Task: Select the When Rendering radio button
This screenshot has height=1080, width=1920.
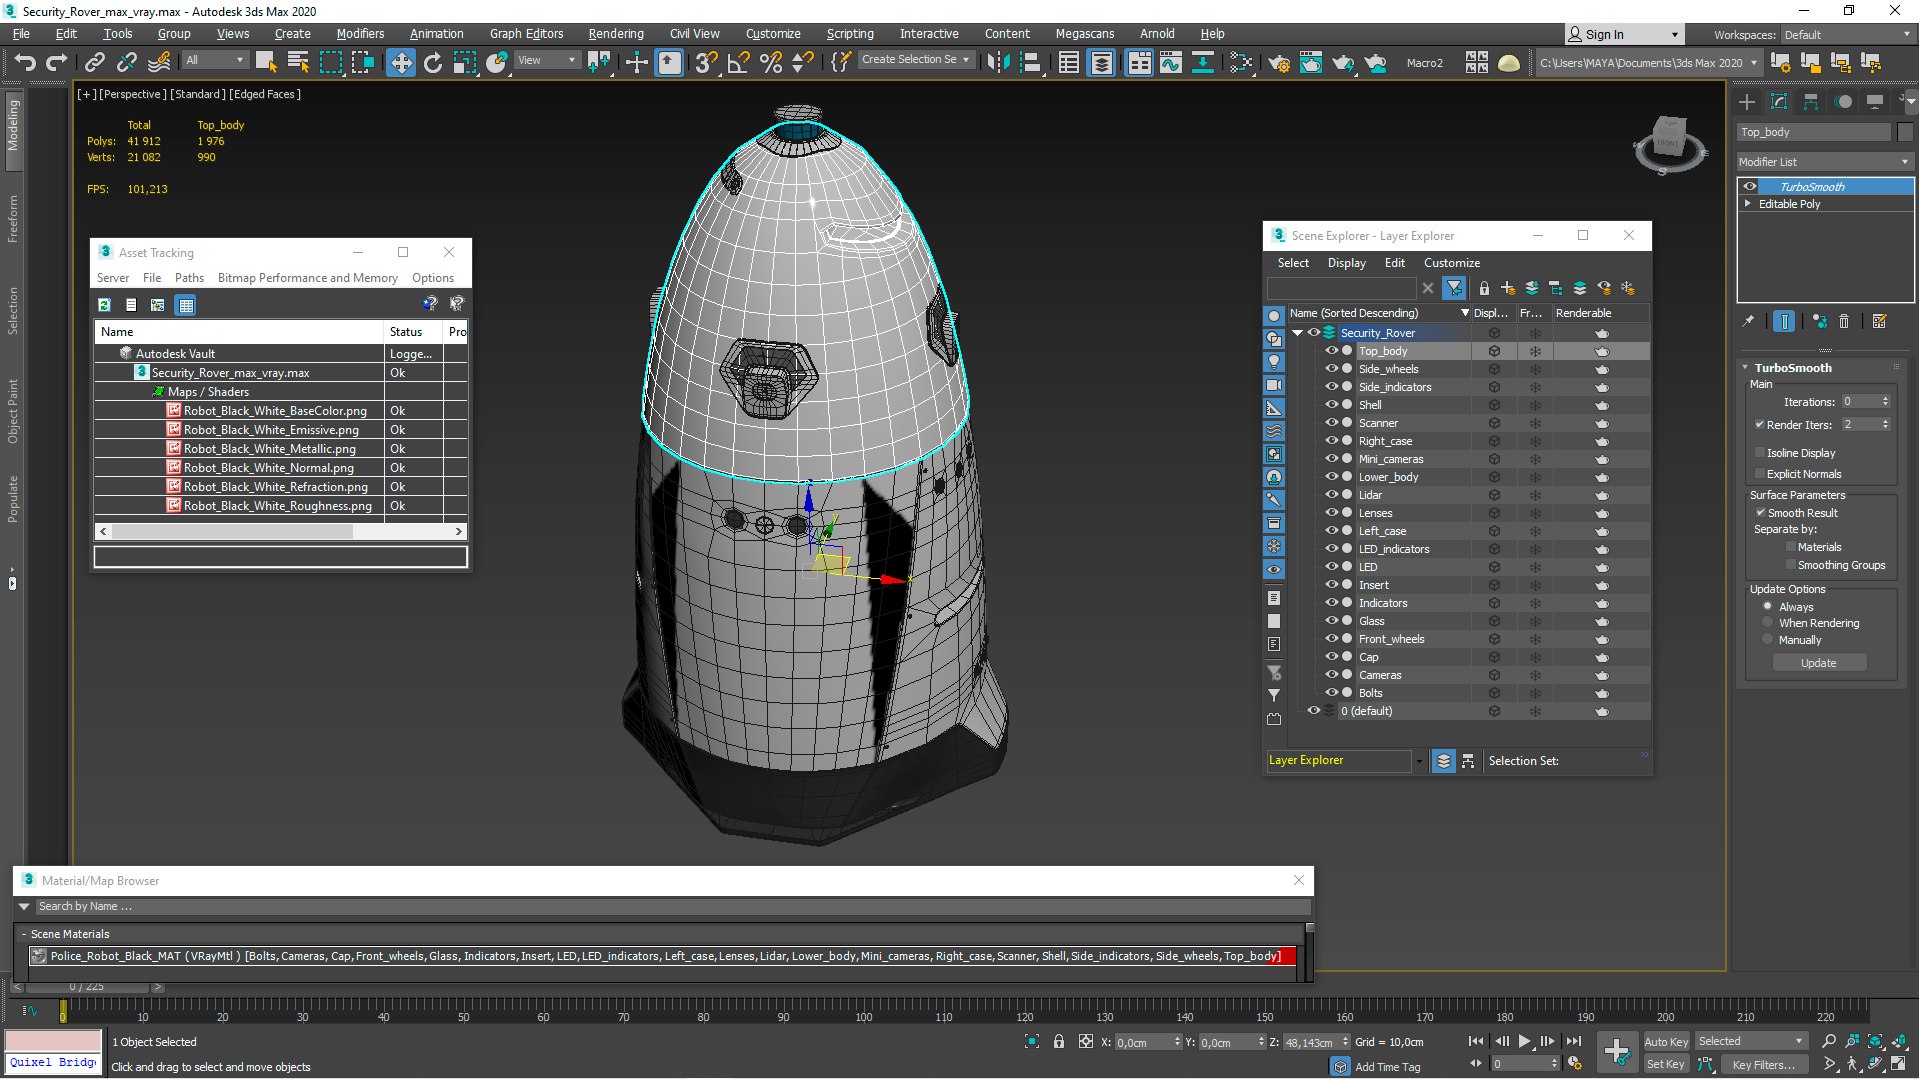Action: tap(1768, 623)
